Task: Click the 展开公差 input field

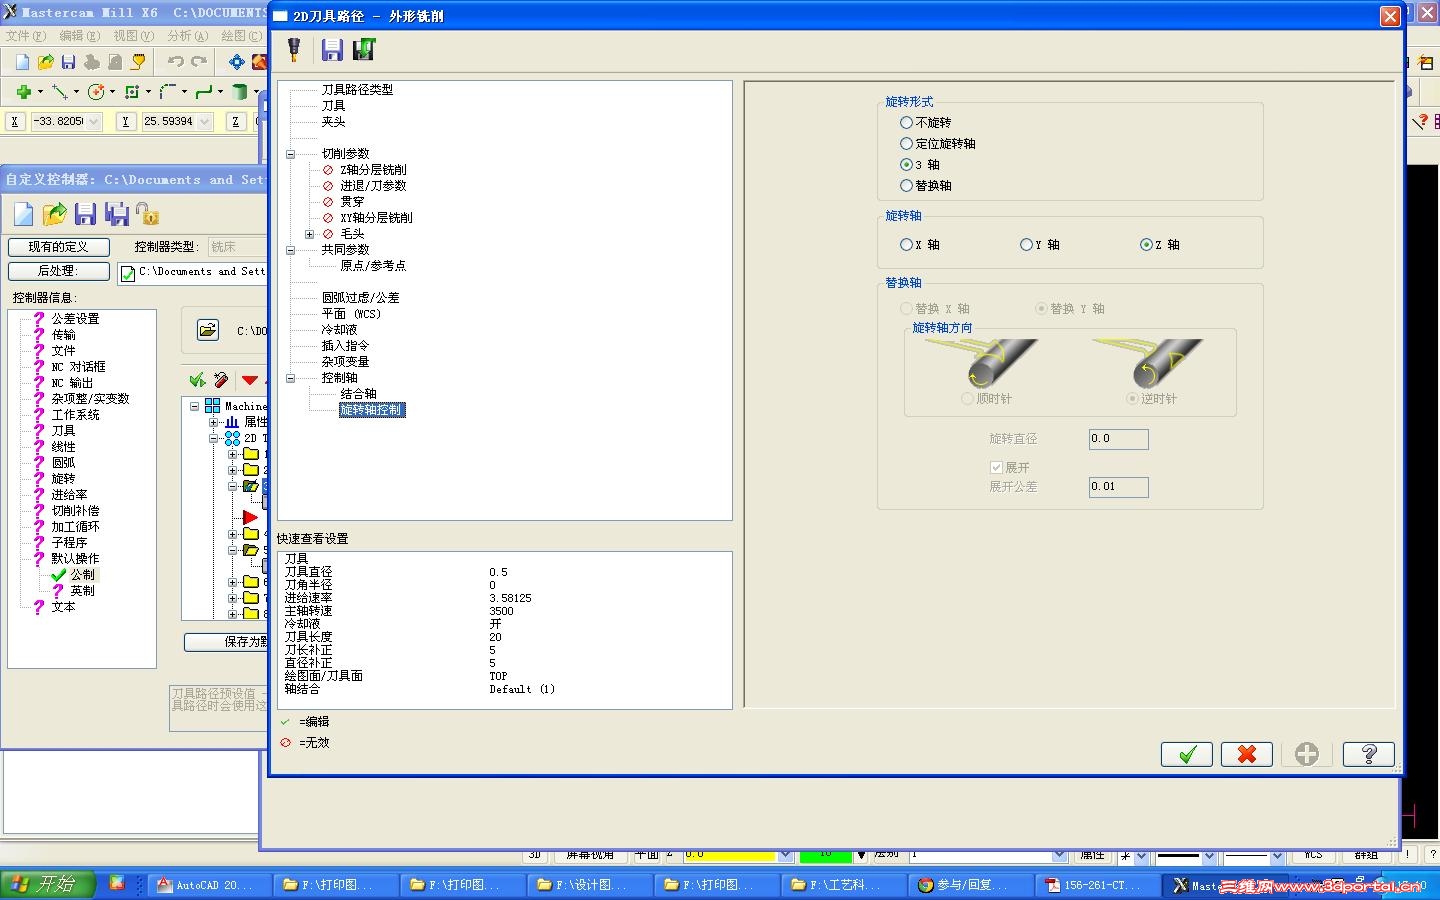Action: tap(1118, 487)
